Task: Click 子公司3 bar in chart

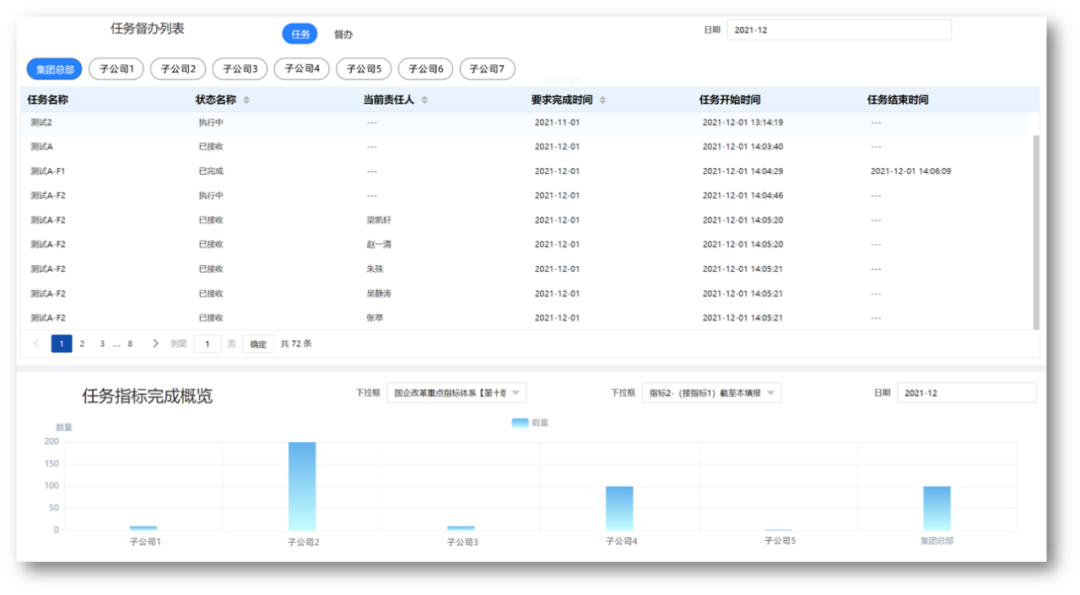Action: coord(461,528)
